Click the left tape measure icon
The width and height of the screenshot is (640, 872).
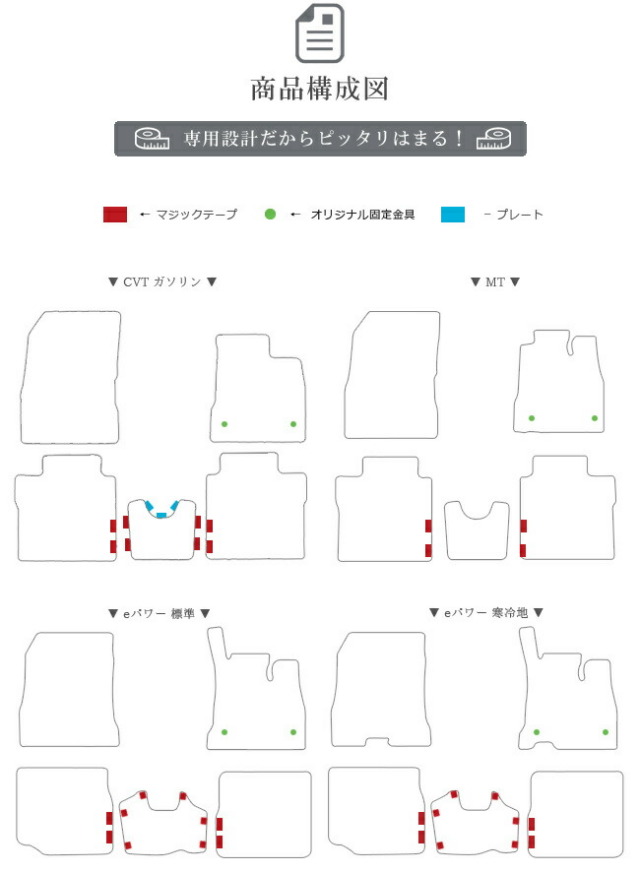click(x=152, y=138)
